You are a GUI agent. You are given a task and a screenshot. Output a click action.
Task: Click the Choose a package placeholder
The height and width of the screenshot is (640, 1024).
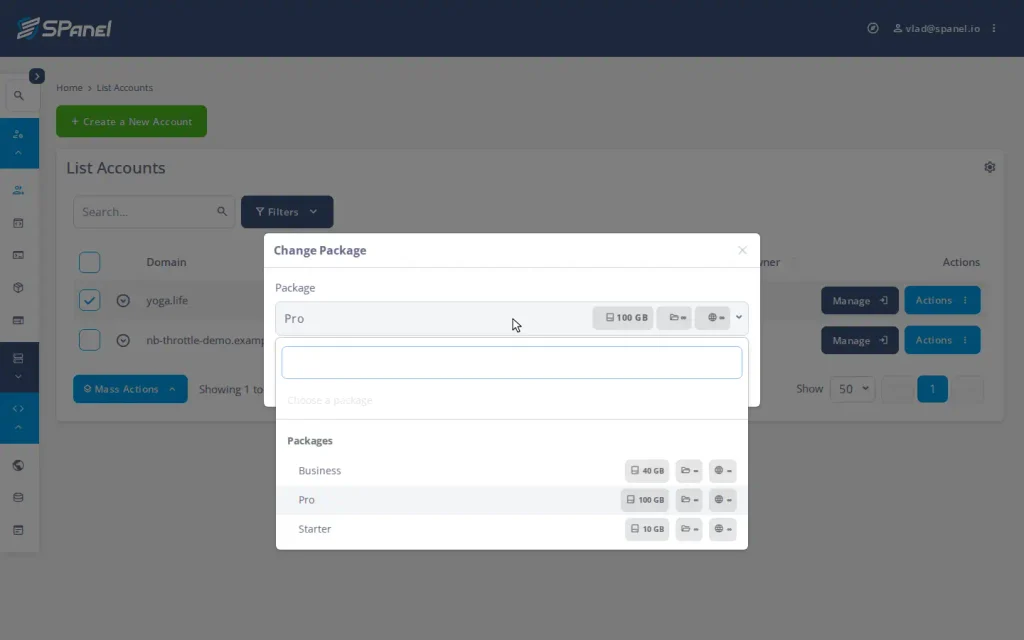click(x=330, y=400)
